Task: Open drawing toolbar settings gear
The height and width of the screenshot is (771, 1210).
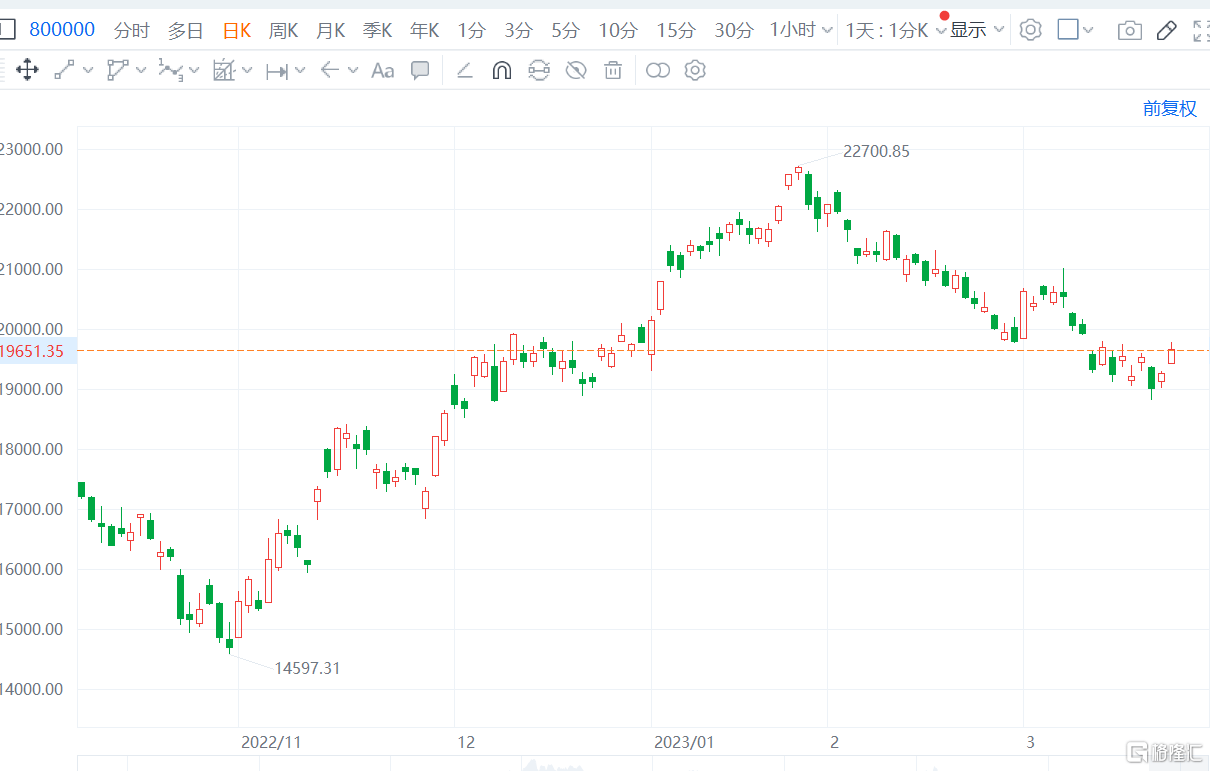Action: tap(696, 70)
